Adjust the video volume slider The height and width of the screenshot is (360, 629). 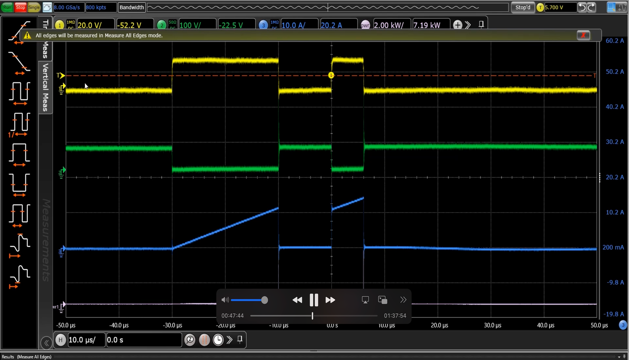(249, 300)
